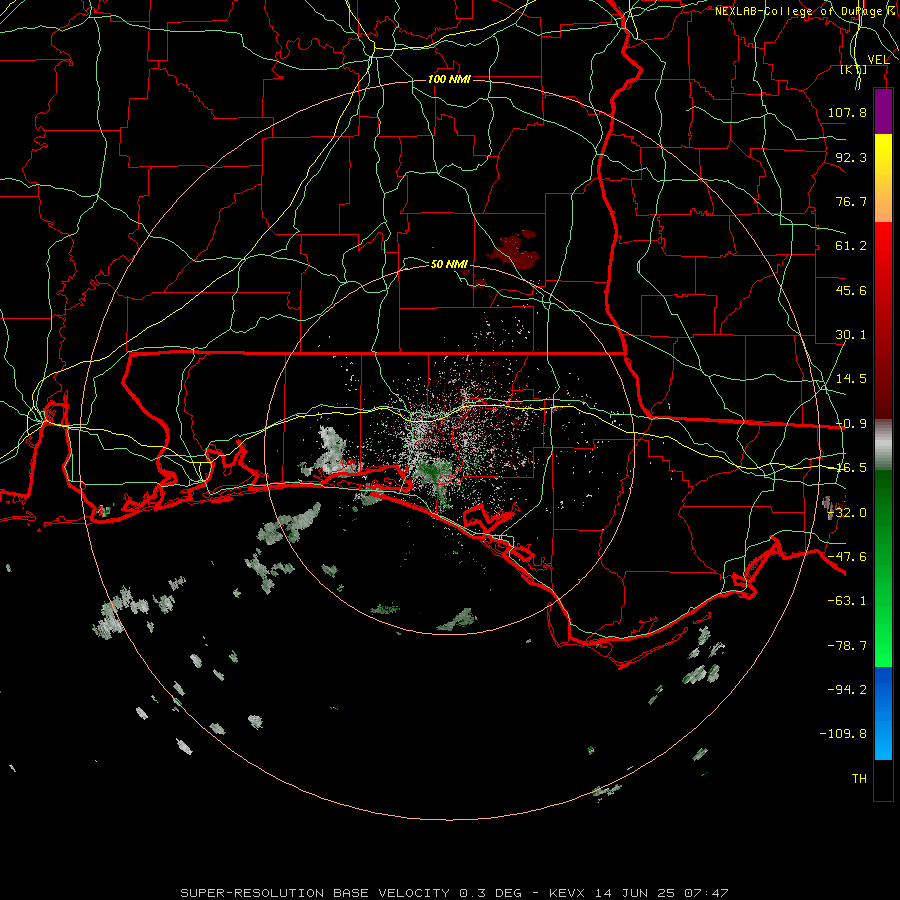Click the 45.6 velocity scale value

coord(851,290)
